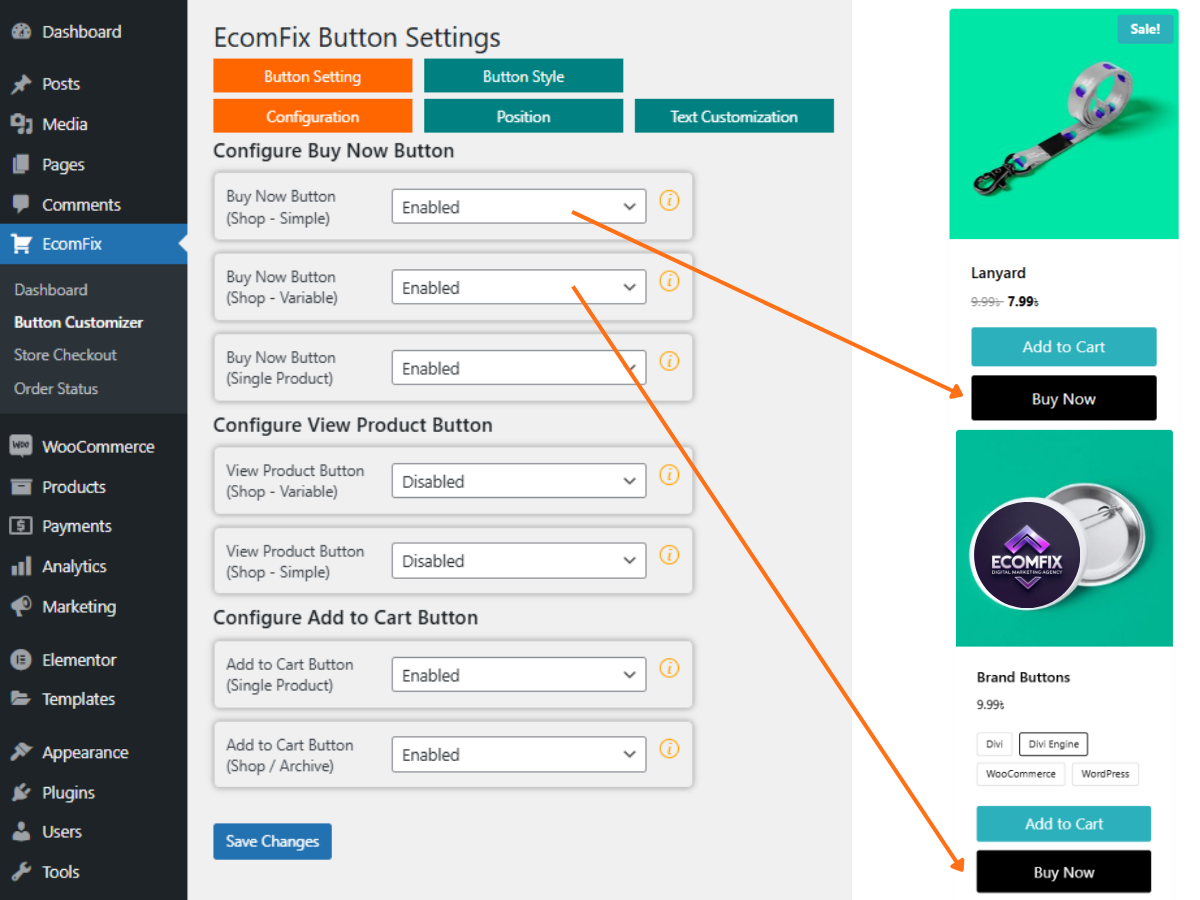The image size is (1200, 900).
Task: Click the Save Changes button
Action: click(x=272, y=841)
